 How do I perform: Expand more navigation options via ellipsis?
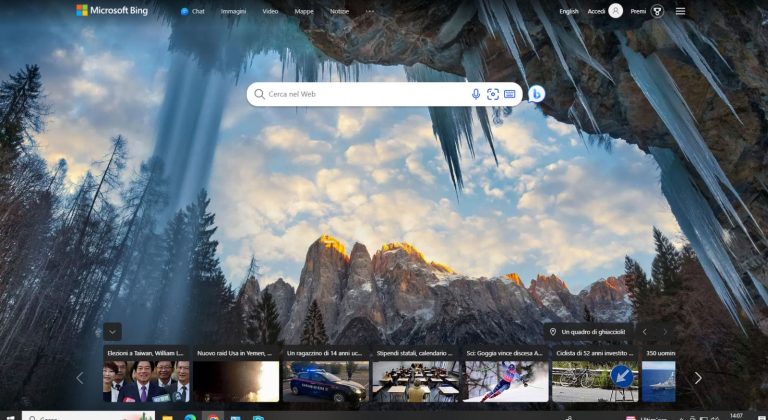pyautogui.click(x=370, y=11)
